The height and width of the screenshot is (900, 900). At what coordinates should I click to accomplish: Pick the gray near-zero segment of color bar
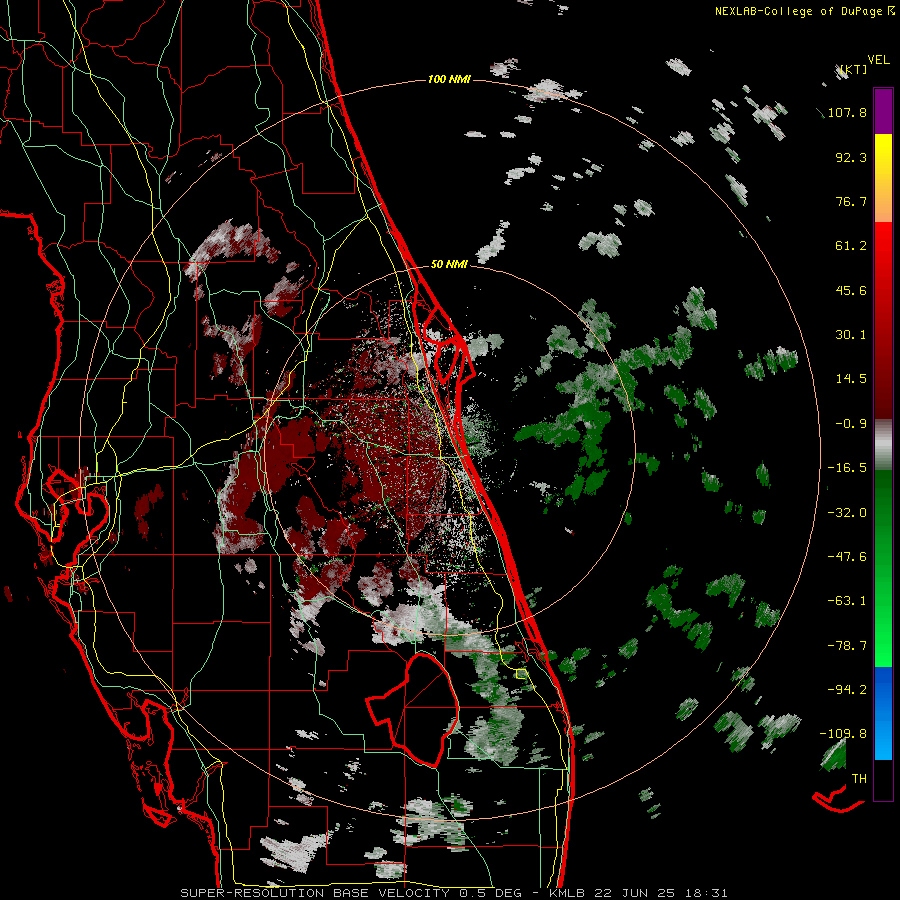(x=883, y=445)
